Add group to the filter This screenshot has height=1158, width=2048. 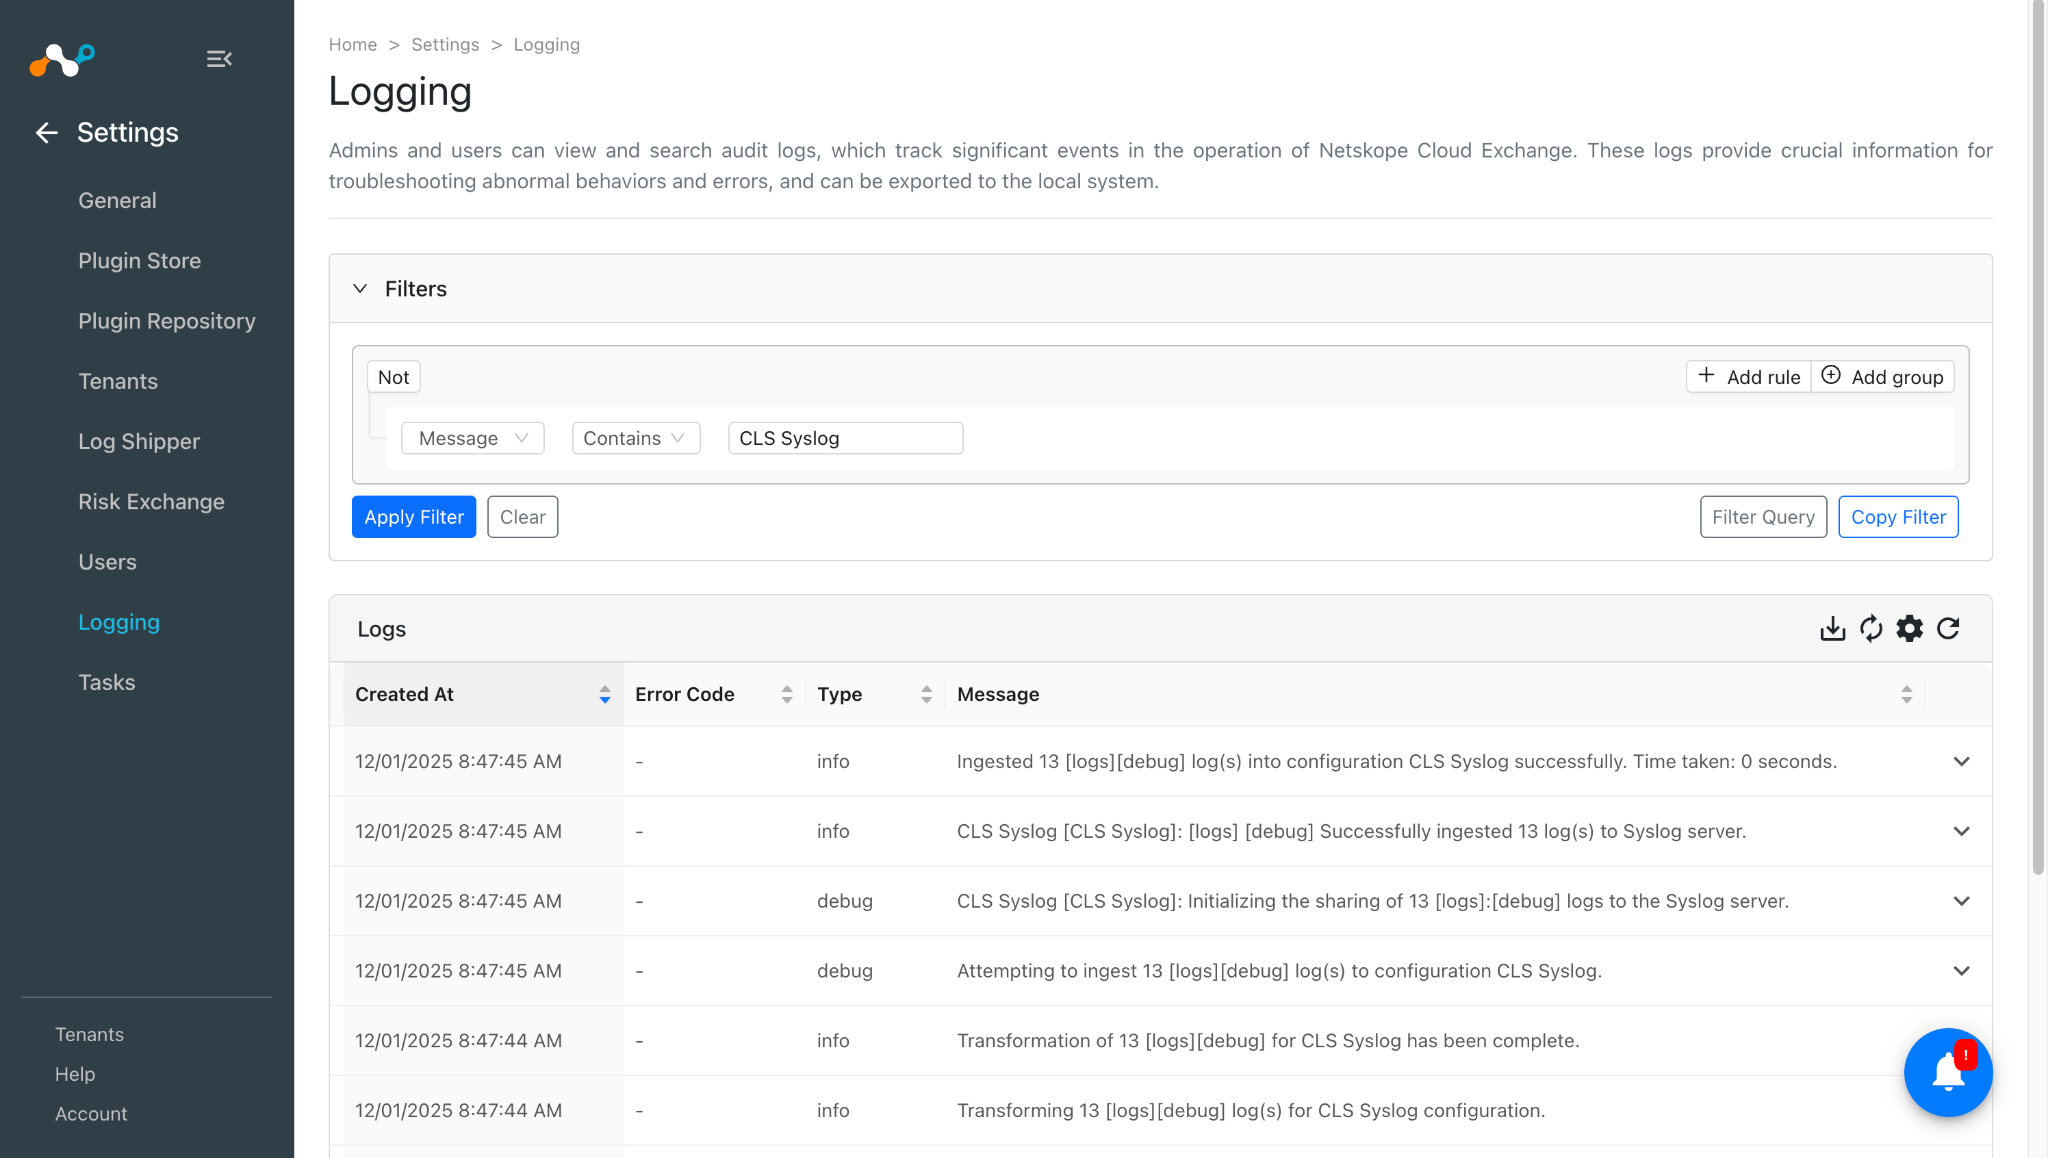(x=1882, y=377)
